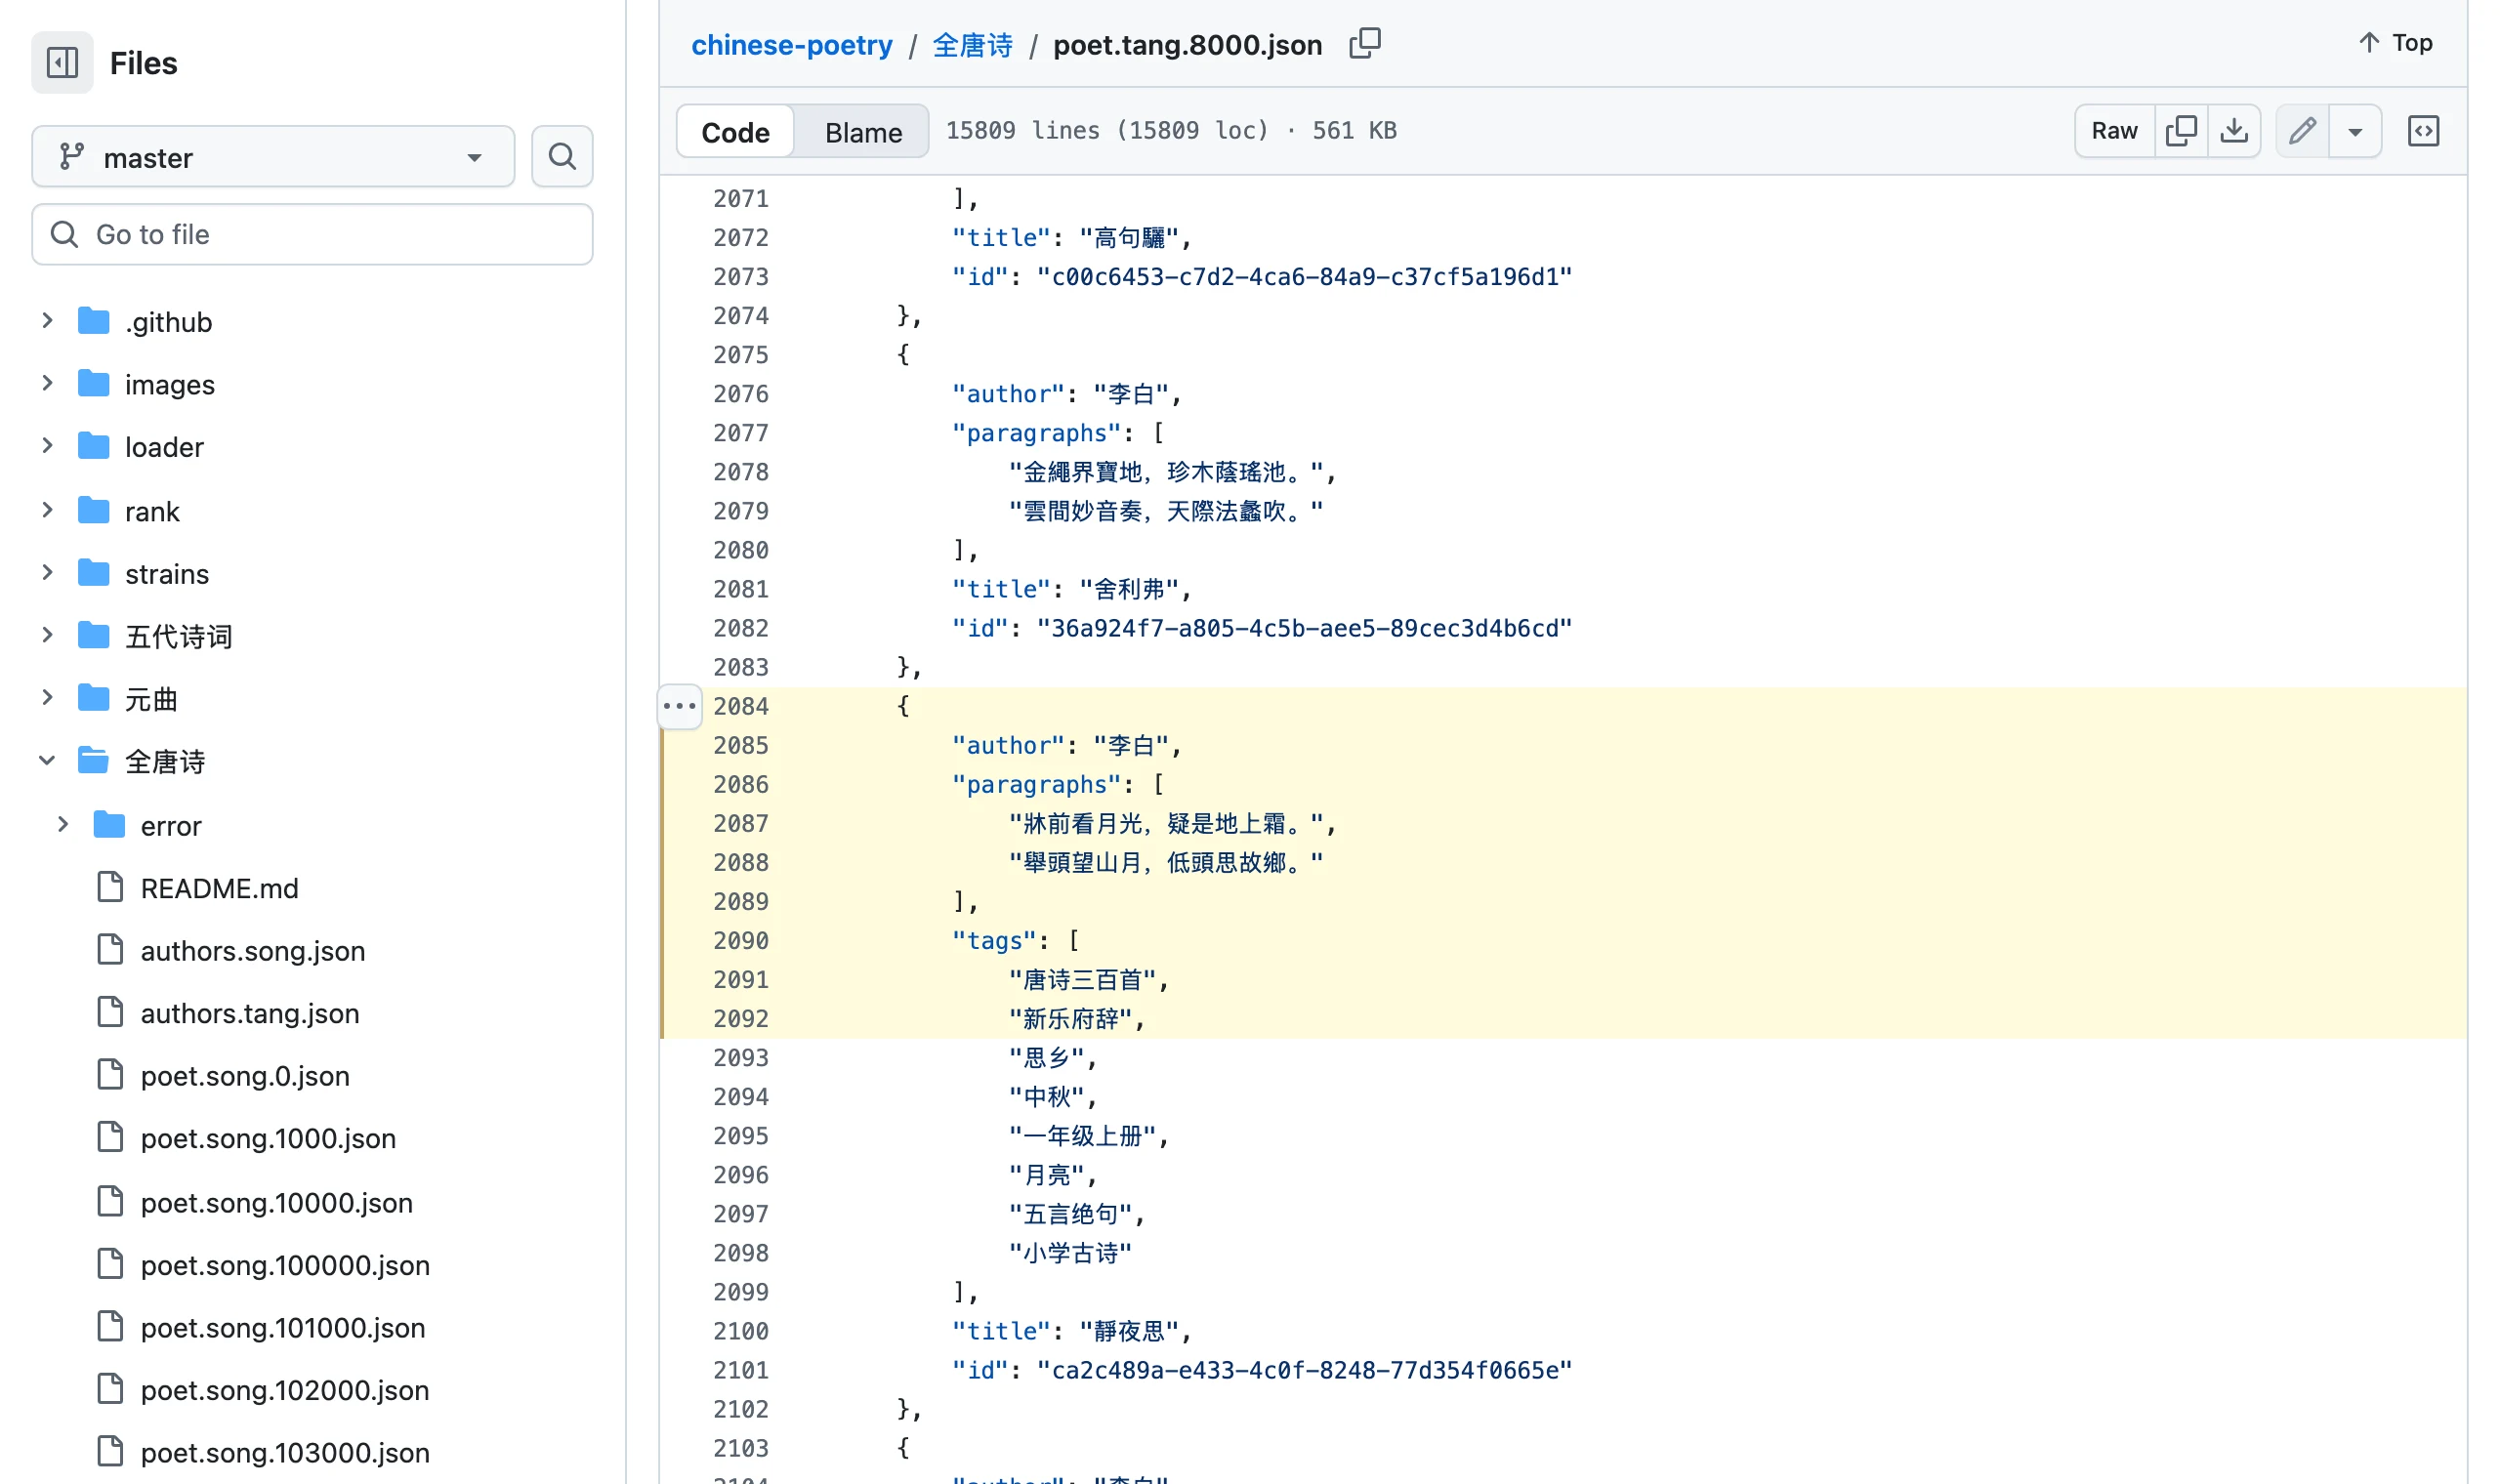Select the rank folder row
This screenshot has width=2500, height=1484.
pyautogui.click(x=312, y=511)
